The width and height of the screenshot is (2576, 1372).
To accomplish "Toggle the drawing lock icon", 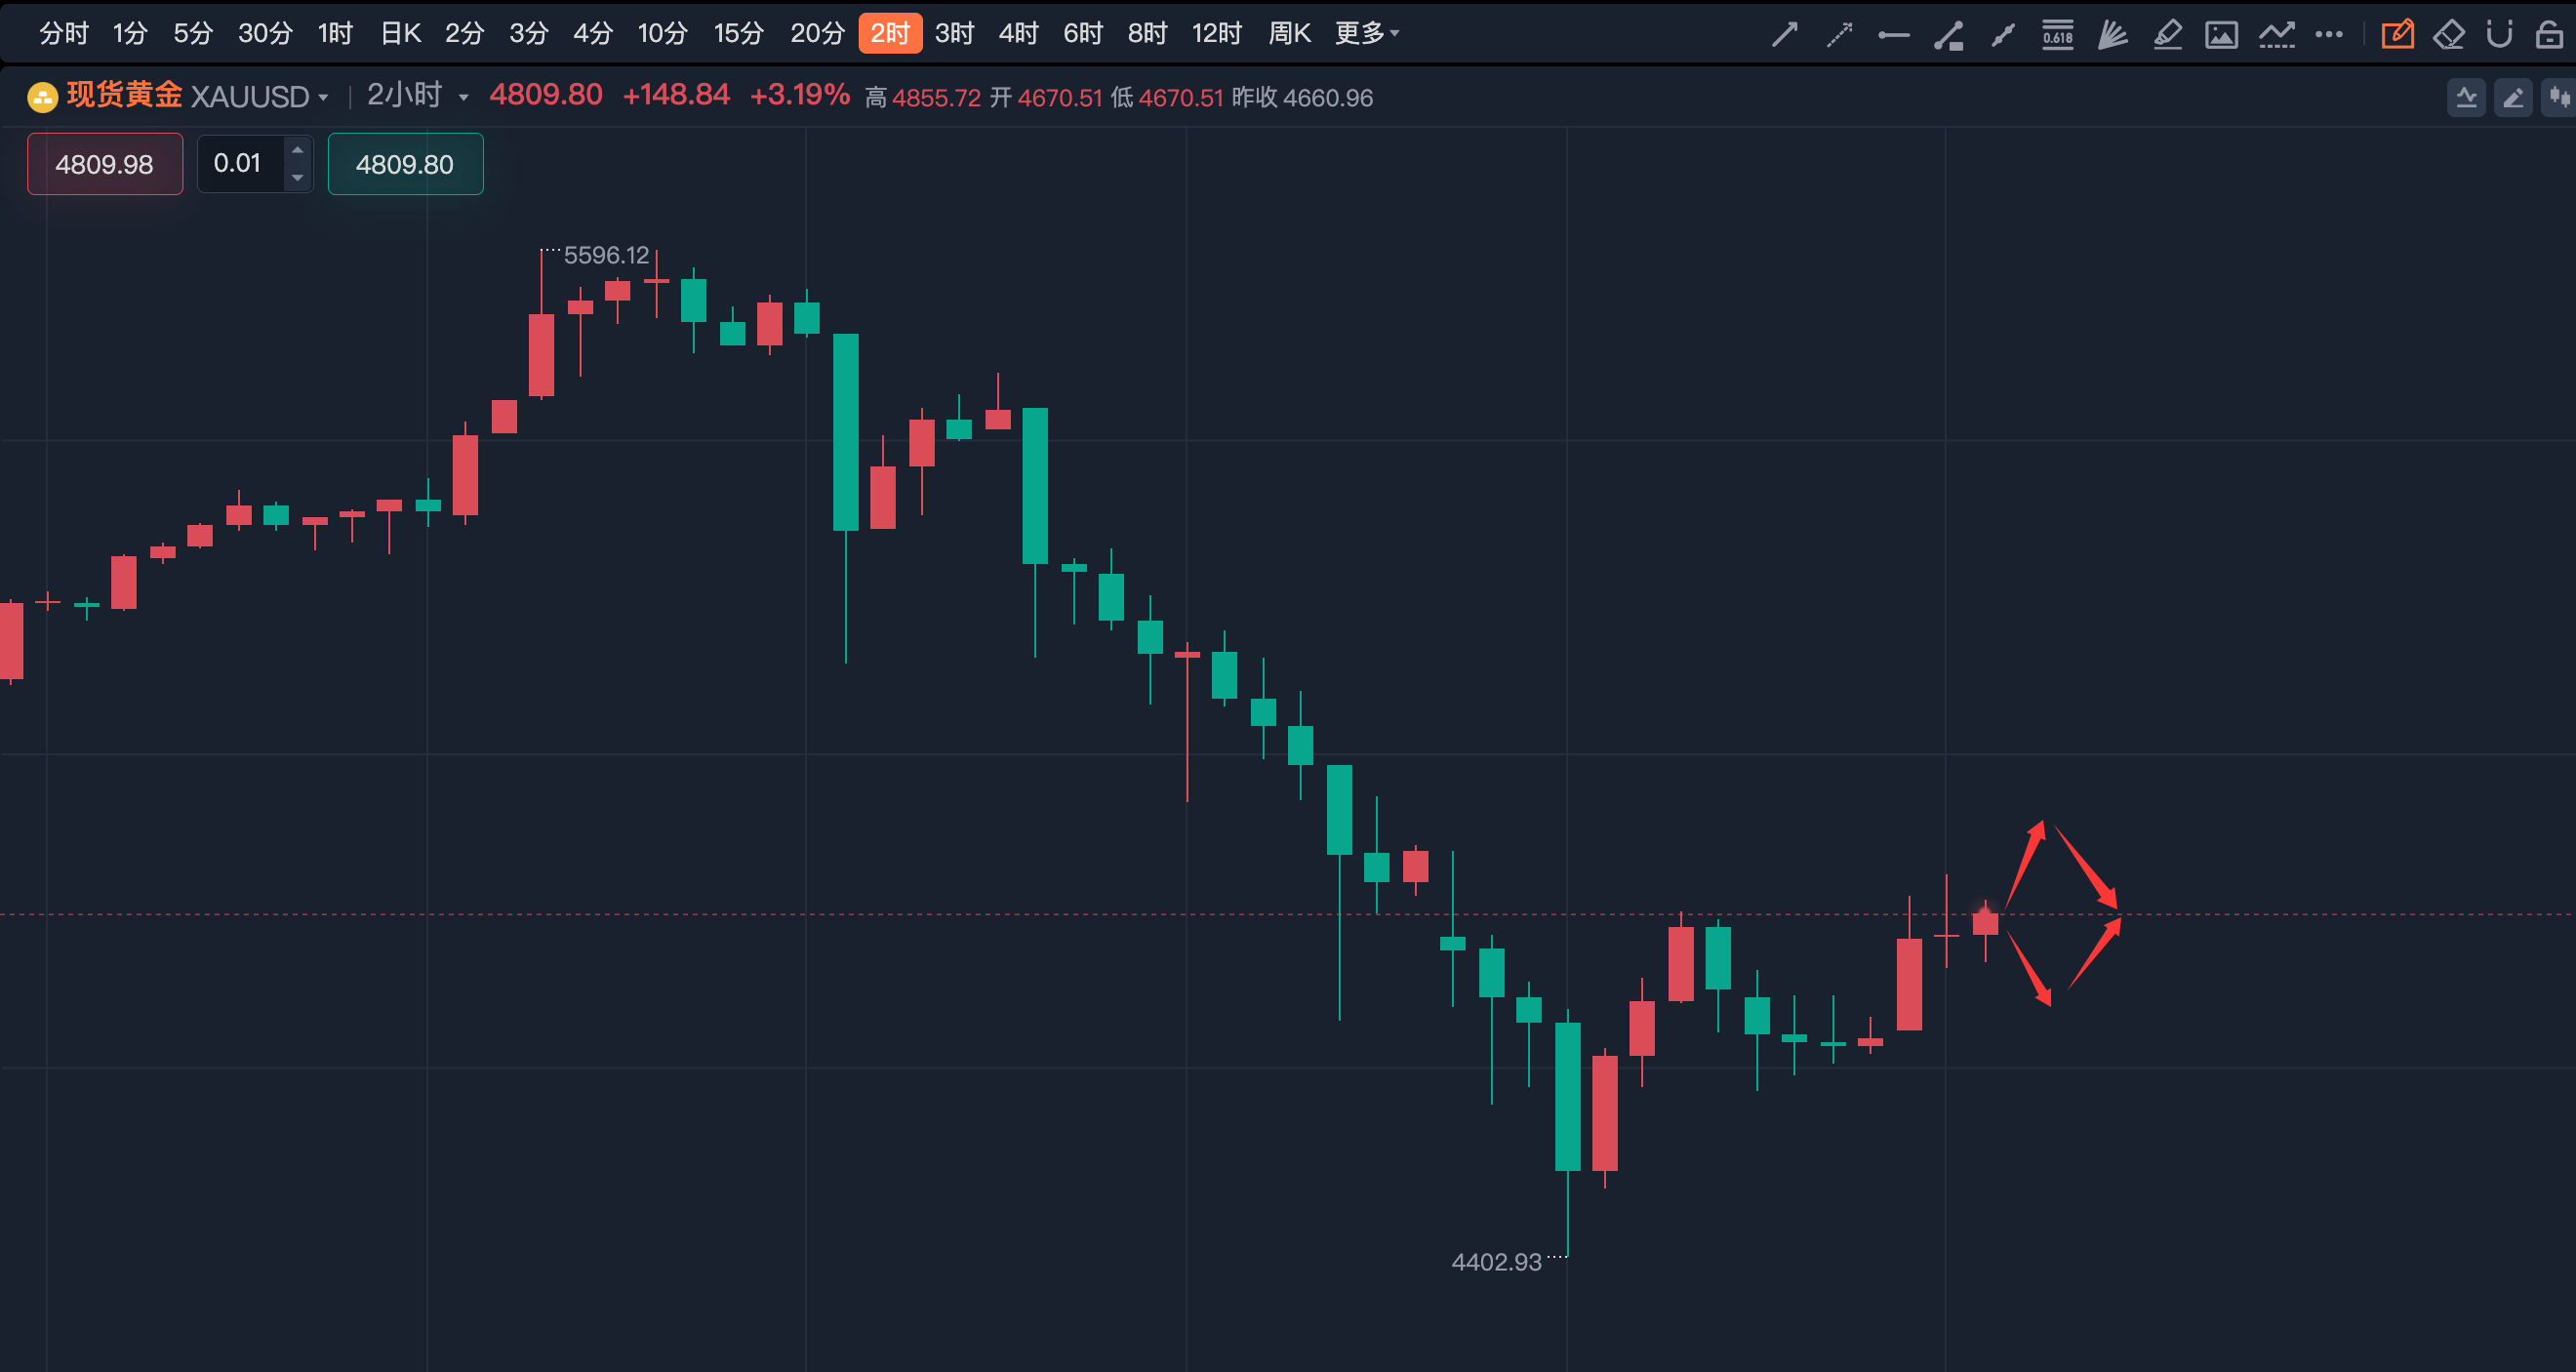I will point(2549,35).
